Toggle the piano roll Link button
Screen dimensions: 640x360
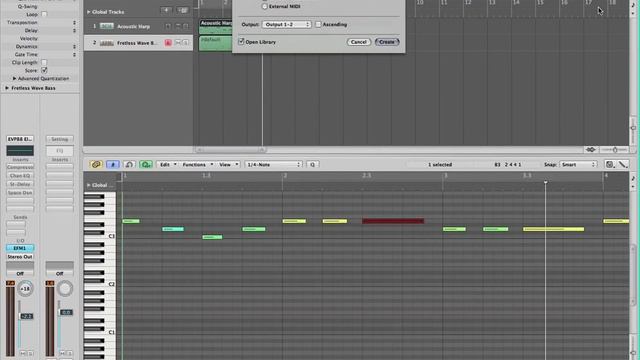(96, 164)
